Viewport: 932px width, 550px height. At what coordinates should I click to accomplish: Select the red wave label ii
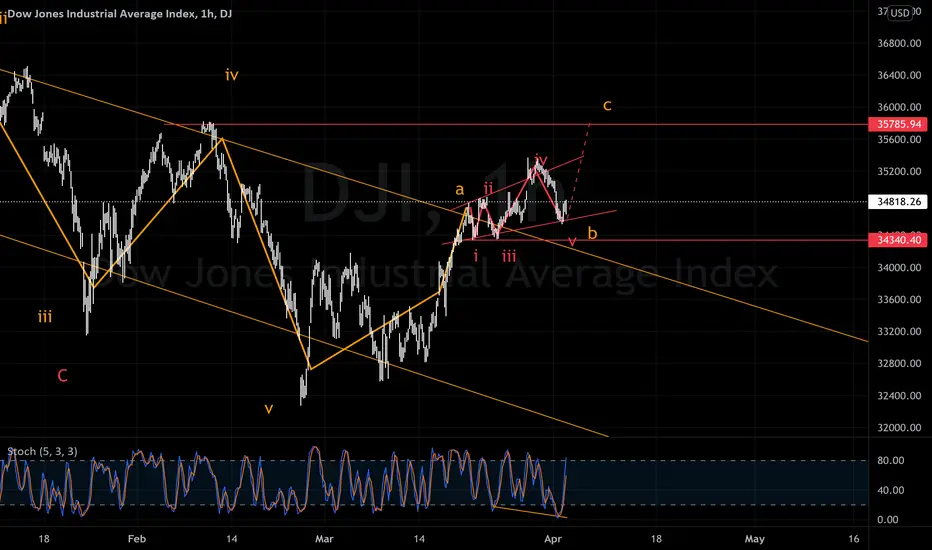488,189
